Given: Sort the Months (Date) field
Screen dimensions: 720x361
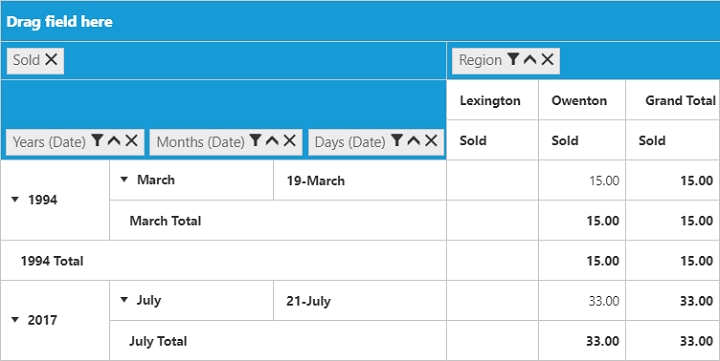Looking at the screenshot, I should (x=272, y=141).
